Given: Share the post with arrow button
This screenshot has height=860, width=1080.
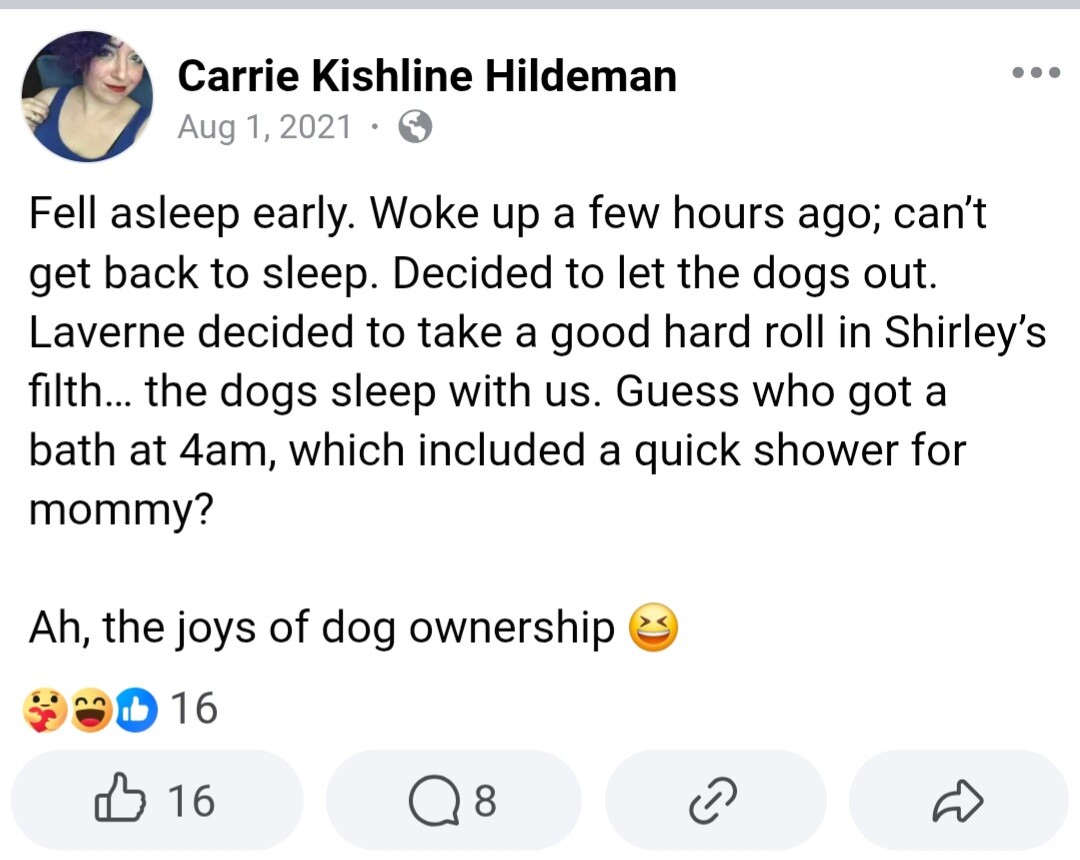Looking at the screenshot, I should point(958,800).
